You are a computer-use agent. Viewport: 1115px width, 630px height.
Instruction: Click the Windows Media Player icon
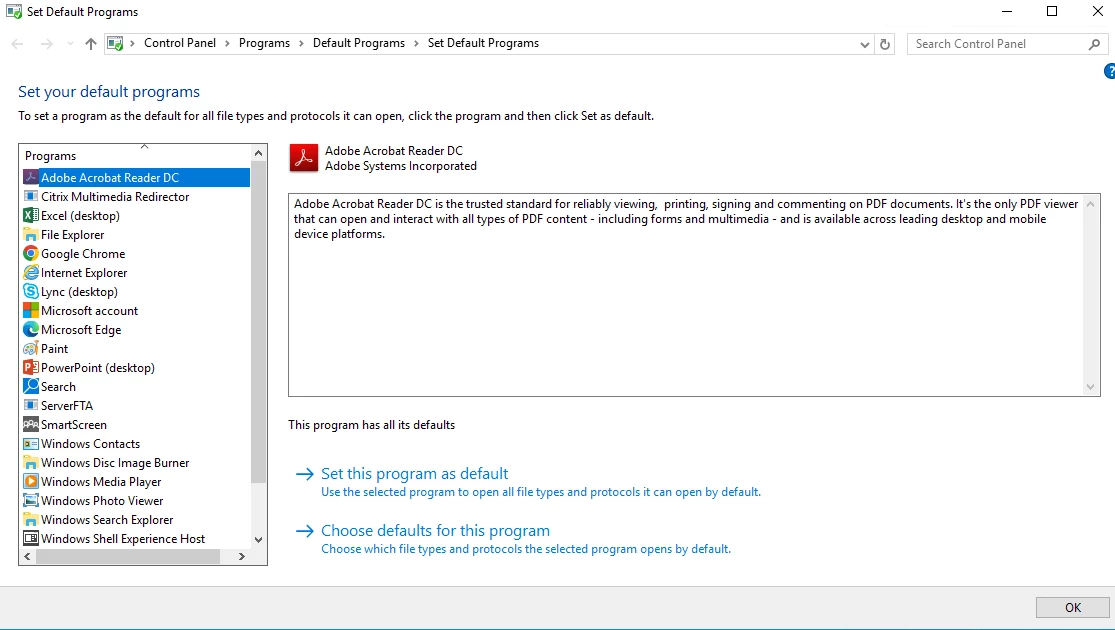[x=31, y=481]
